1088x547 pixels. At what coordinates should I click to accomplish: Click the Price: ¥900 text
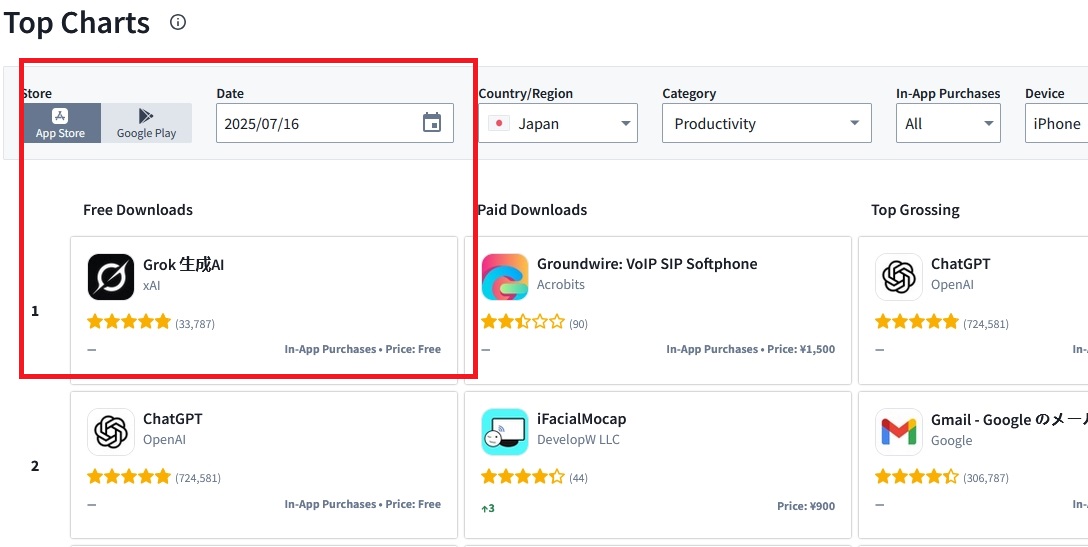[806, 507]
